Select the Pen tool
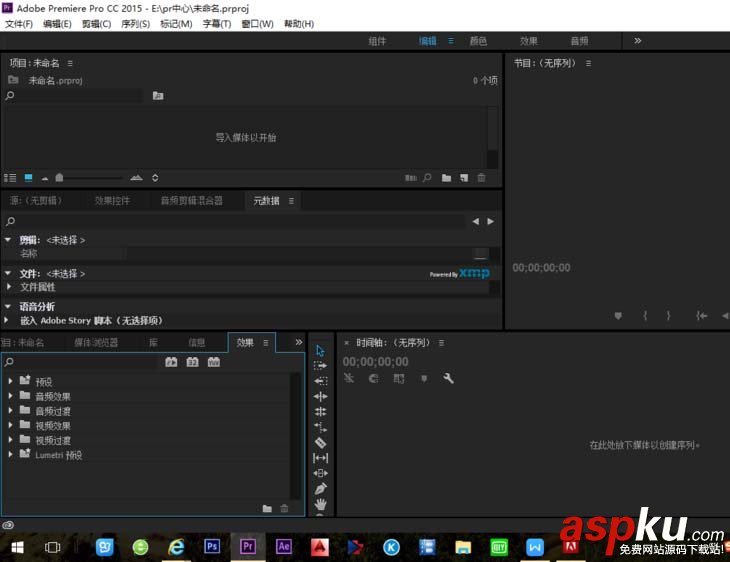 [x=320, y=488]
